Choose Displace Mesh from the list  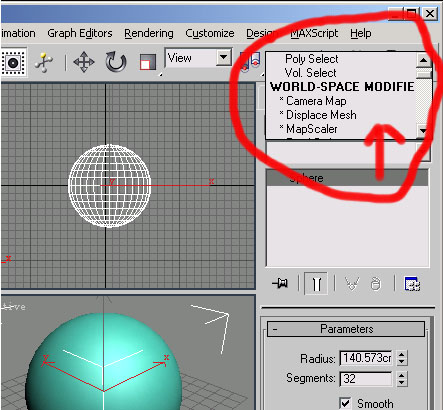[x=321, y=115]
